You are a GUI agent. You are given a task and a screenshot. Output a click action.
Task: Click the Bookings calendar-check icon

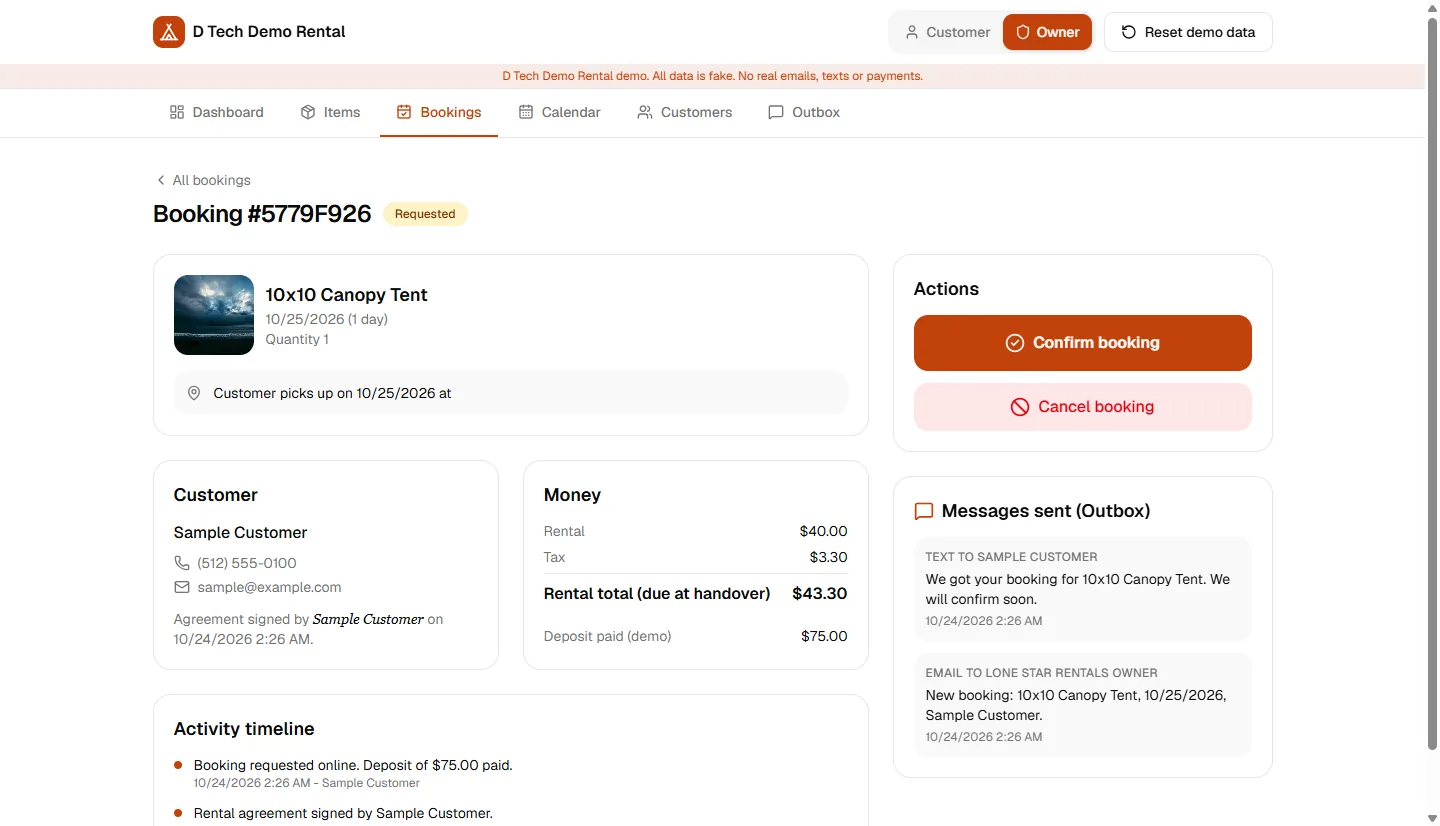coord(404,112)
